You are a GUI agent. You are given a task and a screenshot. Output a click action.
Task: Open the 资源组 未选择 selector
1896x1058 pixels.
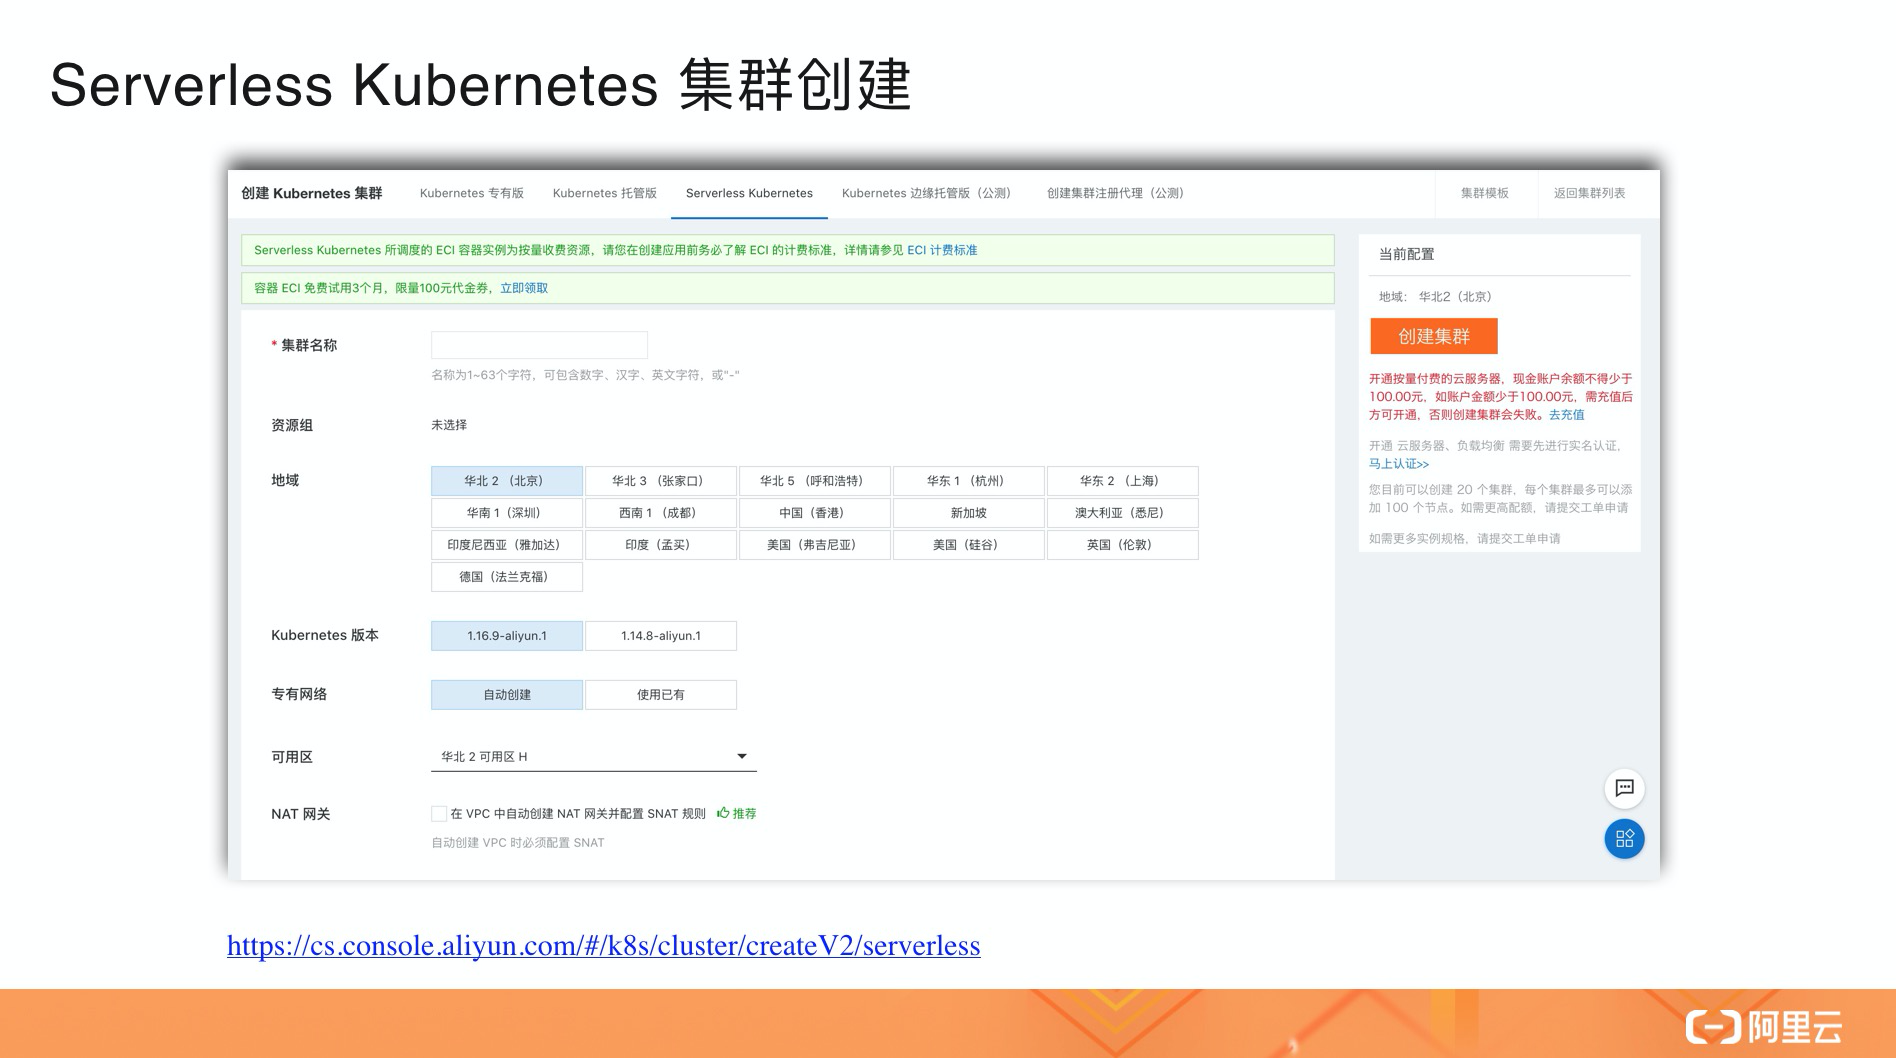[x=449, y=425]
